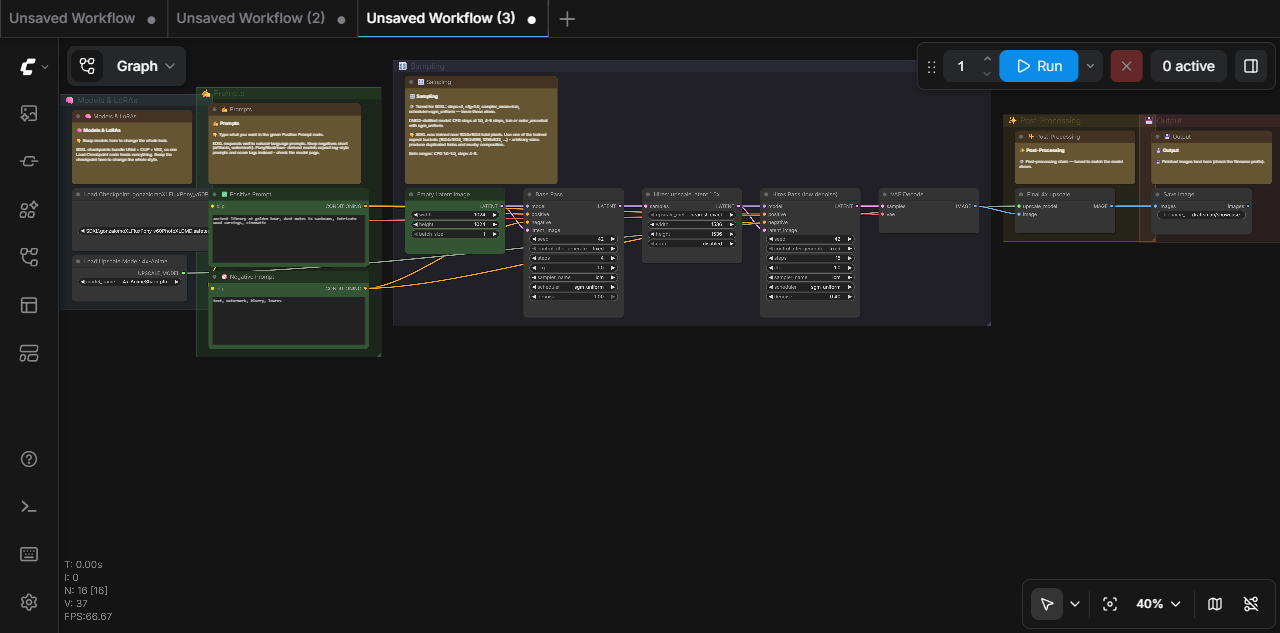The image size is (1280, 633).
Task: Toggle the console terminal panel icon
Action: (29, 506)
